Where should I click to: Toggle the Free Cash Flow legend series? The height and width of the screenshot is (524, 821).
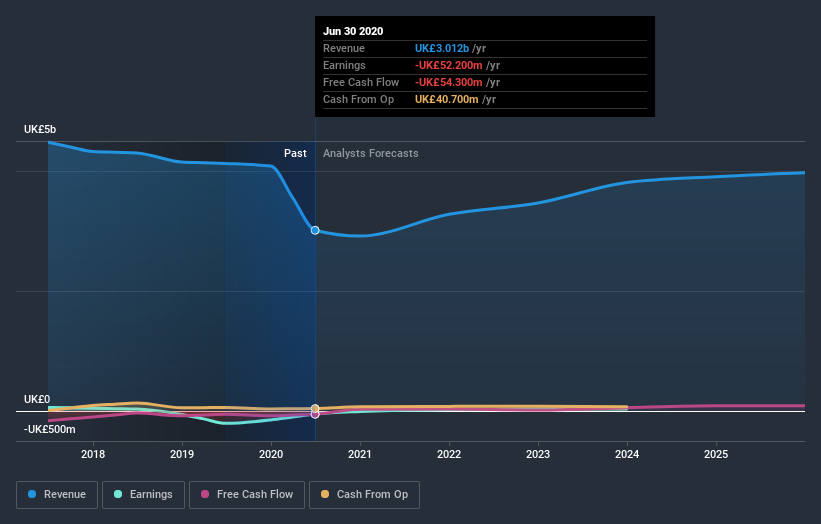[247, 495]
